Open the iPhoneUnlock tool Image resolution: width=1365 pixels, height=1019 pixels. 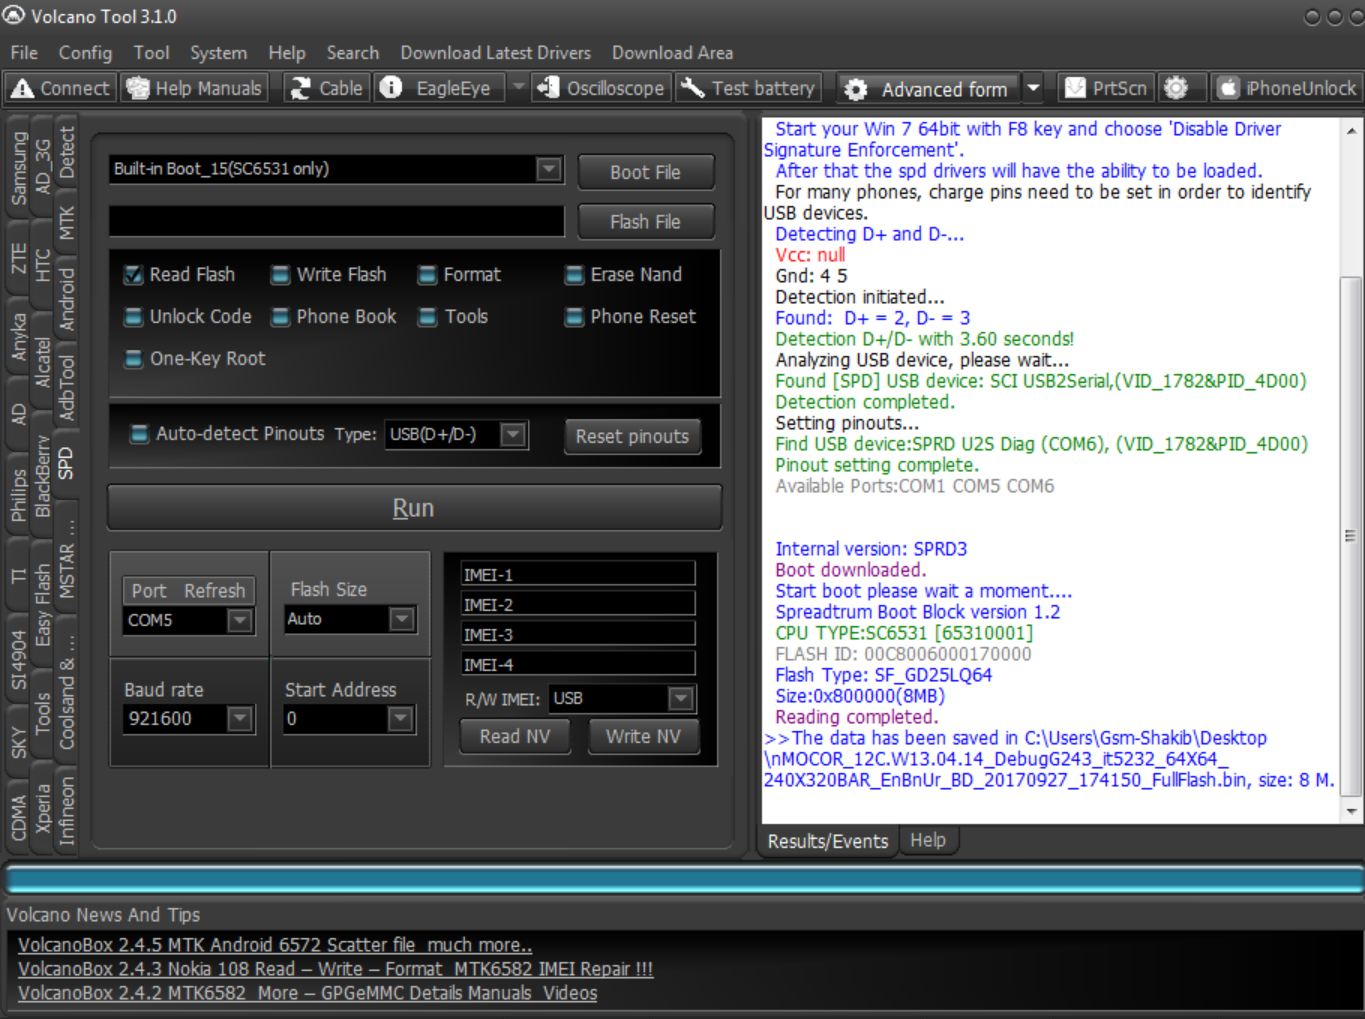[x=1286, y=89]
